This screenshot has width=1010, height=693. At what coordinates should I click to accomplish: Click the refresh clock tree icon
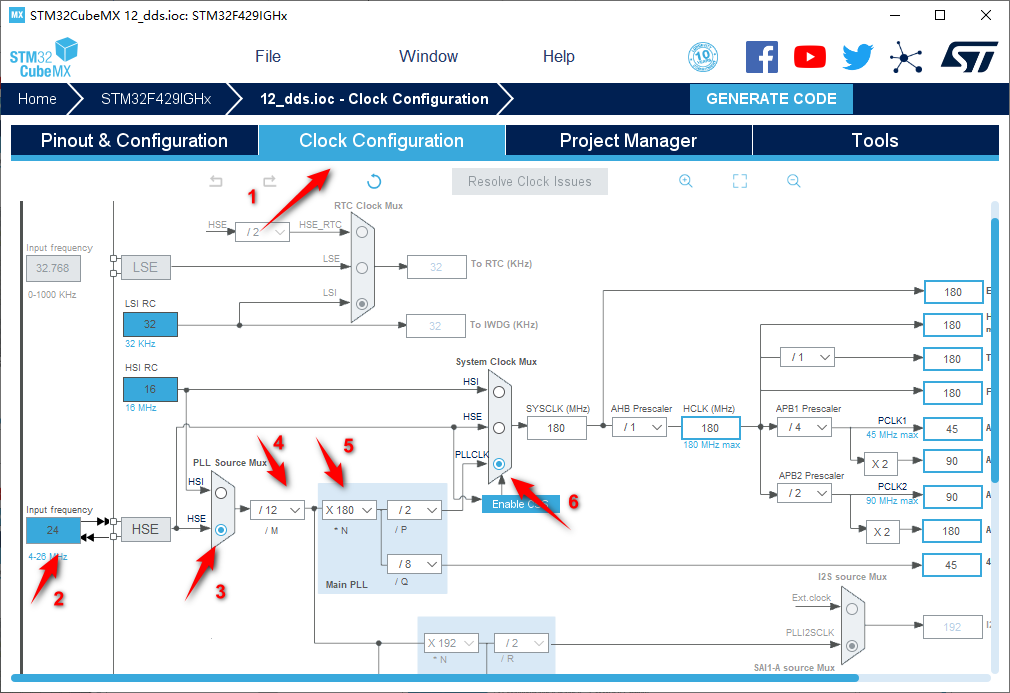point(374,181)
